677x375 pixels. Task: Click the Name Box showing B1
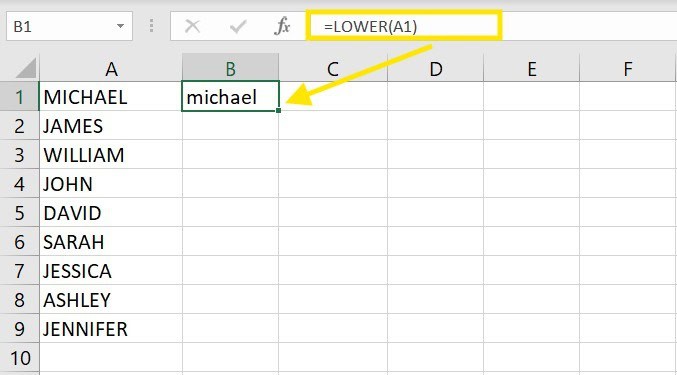point(69,26)
